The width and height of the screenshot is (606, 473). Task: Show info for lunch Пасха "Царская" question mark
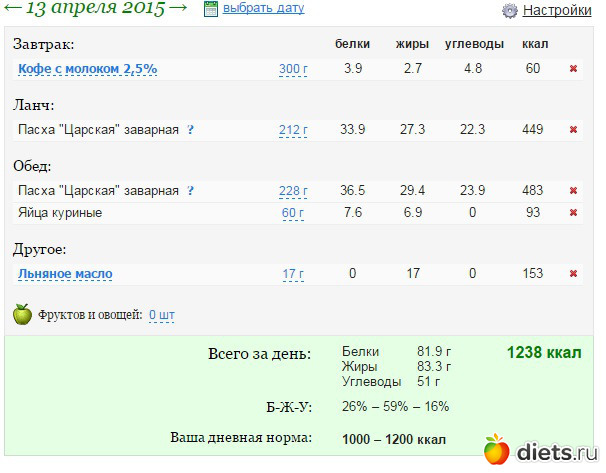[x=190, y=130]
